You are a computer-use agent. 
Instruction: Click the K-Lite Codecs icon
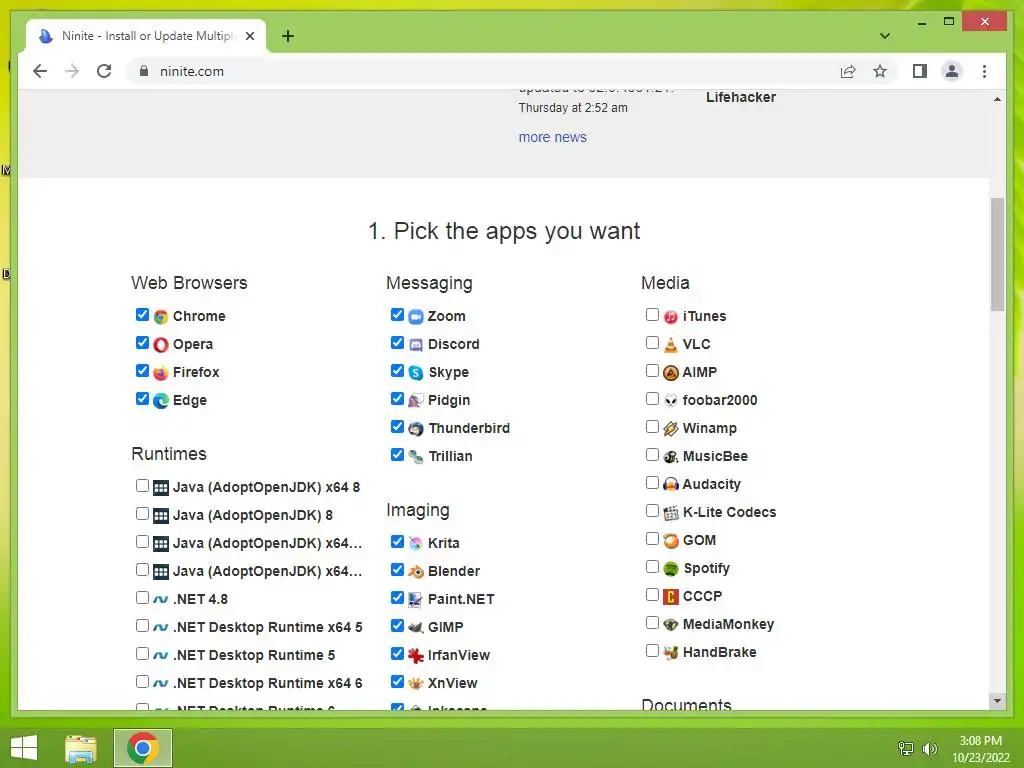(x=671, y=513)
